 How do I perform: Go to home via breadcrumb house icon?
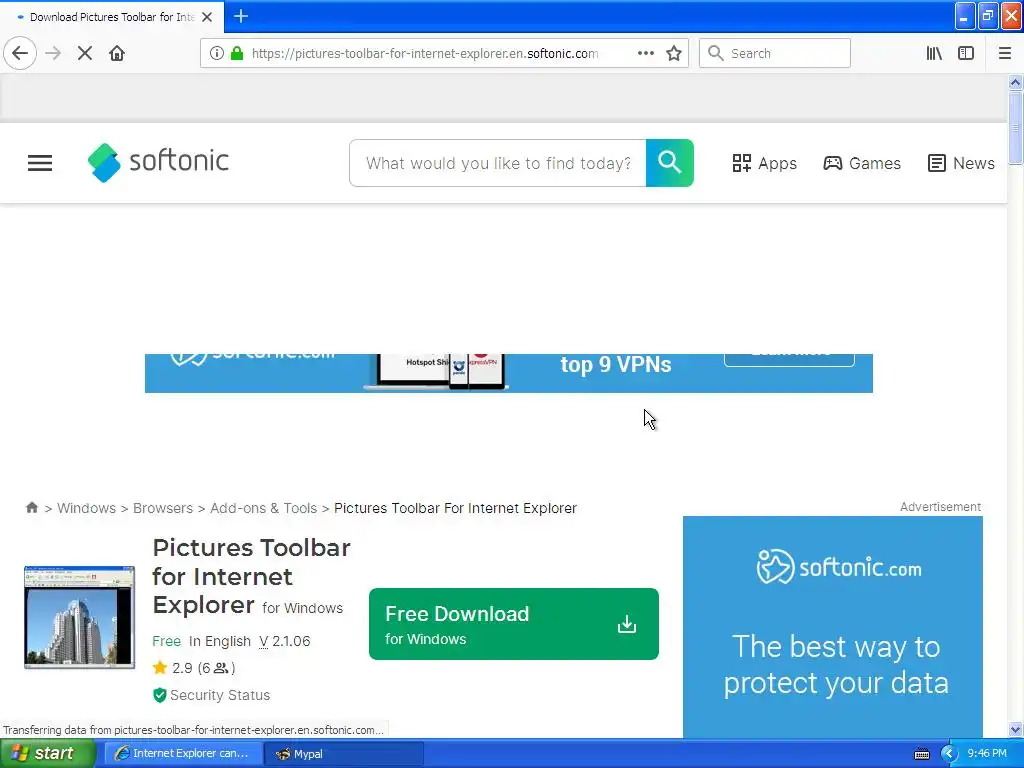31,507
